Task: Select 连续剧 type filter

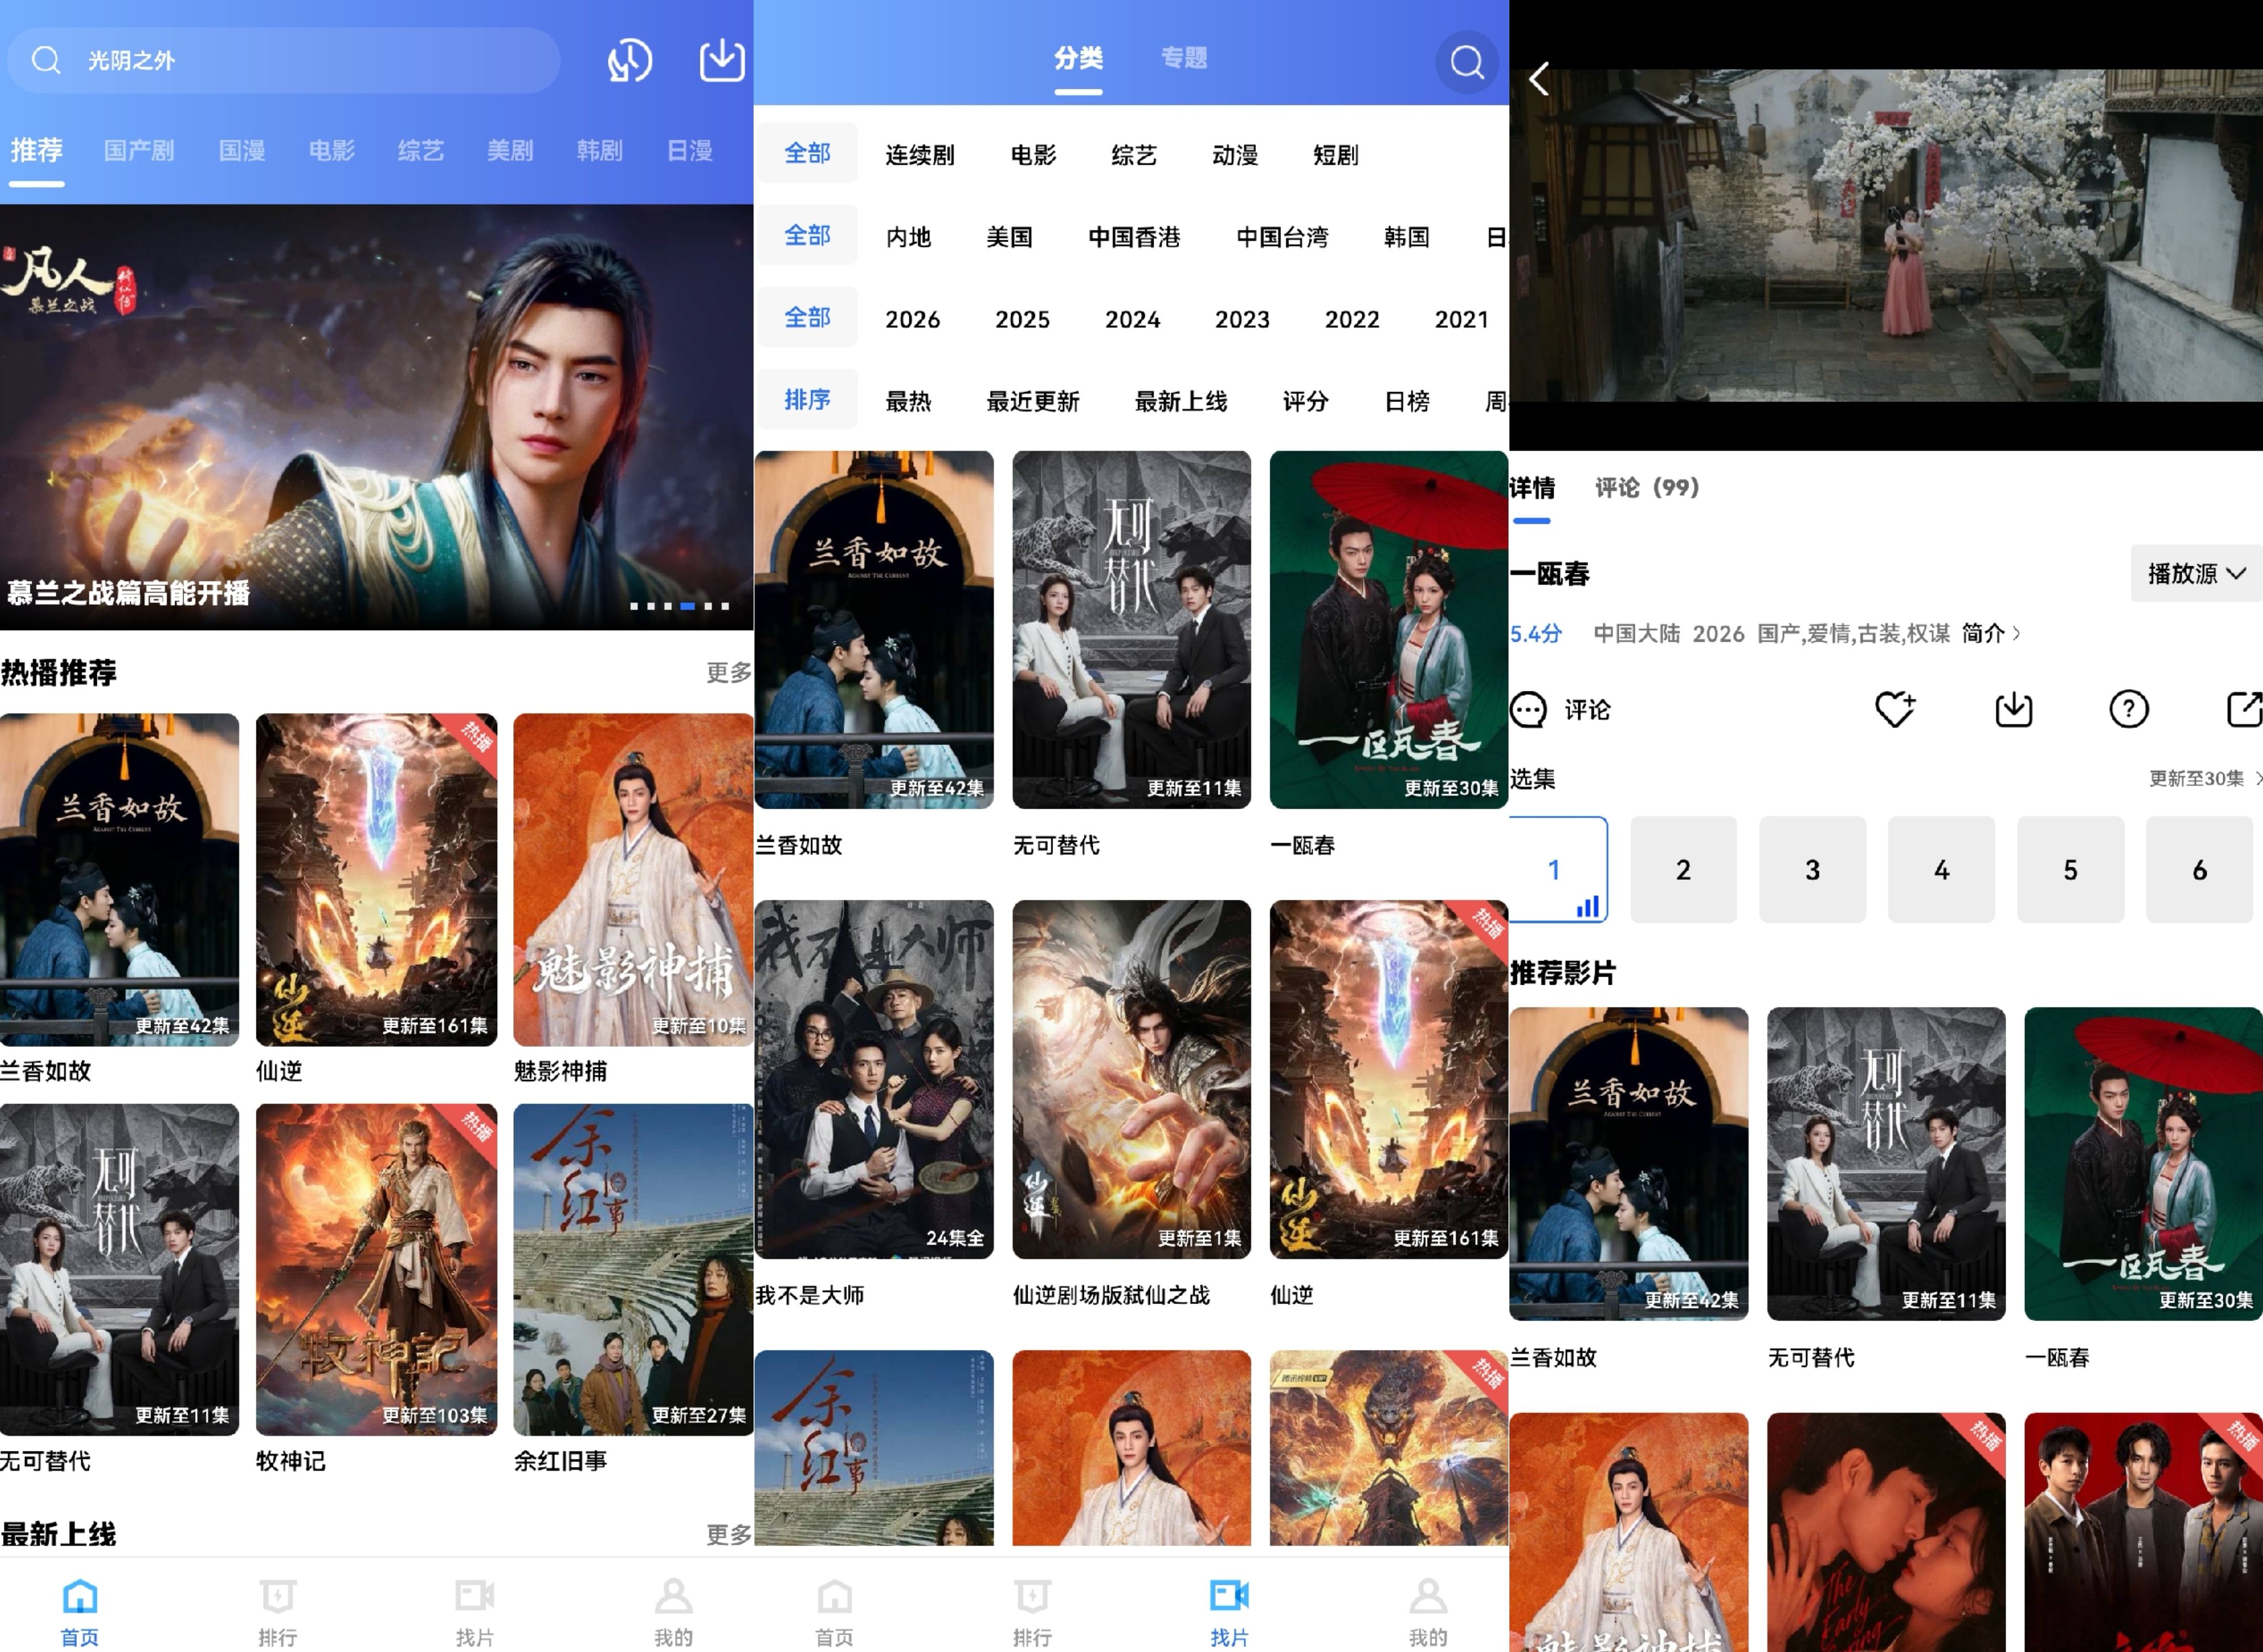Action: 920,155
